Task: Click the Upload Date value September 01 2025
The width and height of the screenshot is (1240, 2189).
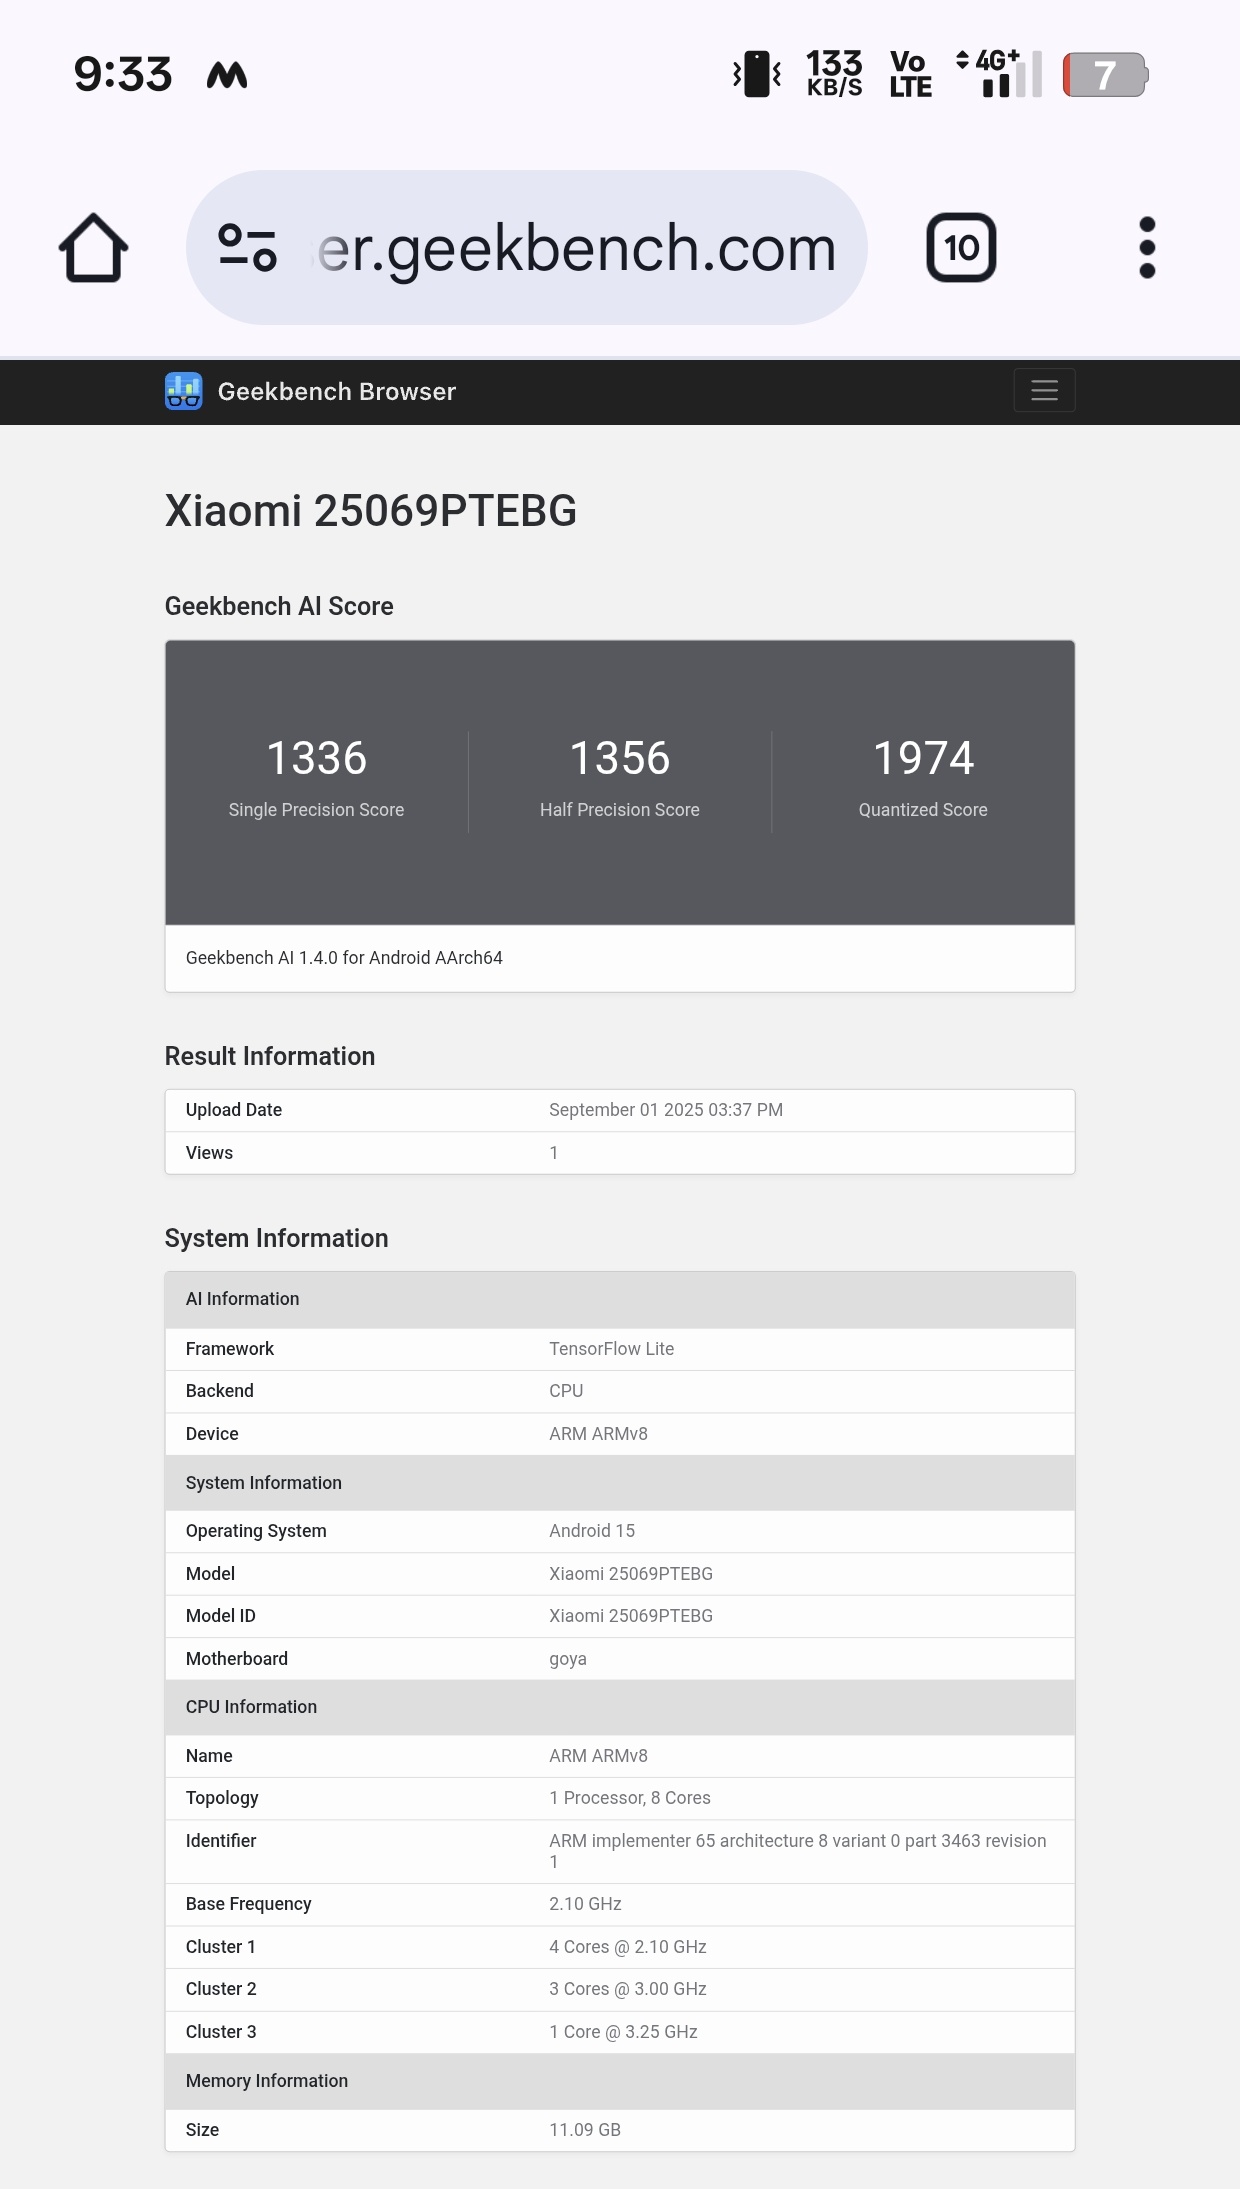Action: pyautogui.click(x=665, y=1110)
